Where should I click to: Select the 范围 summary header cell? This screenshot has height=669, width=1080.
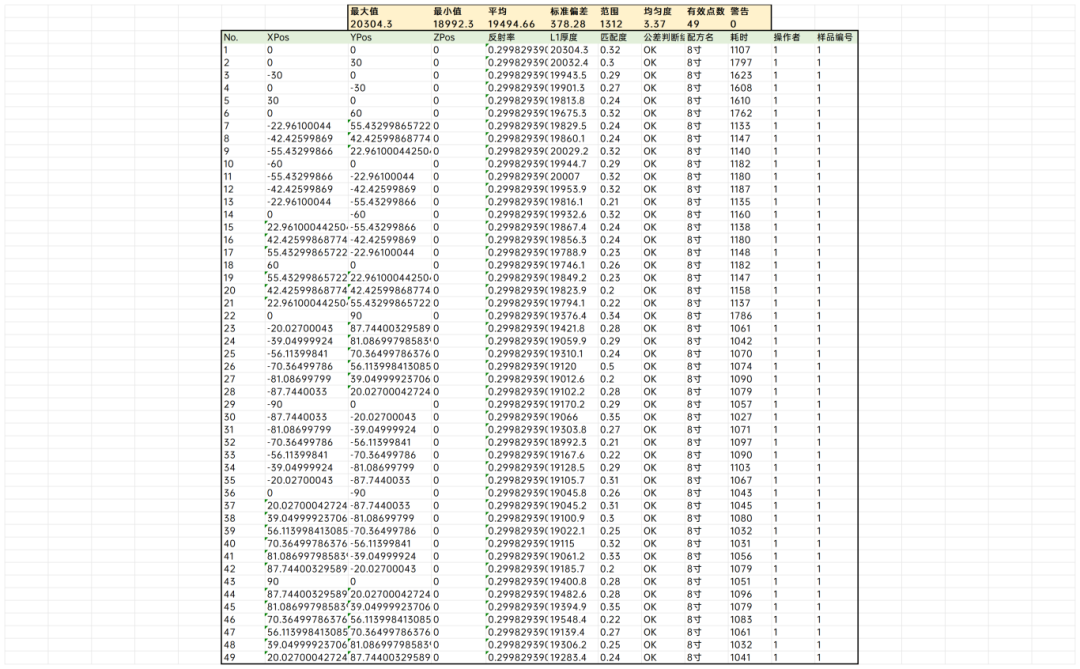click(x=620, y=11)
